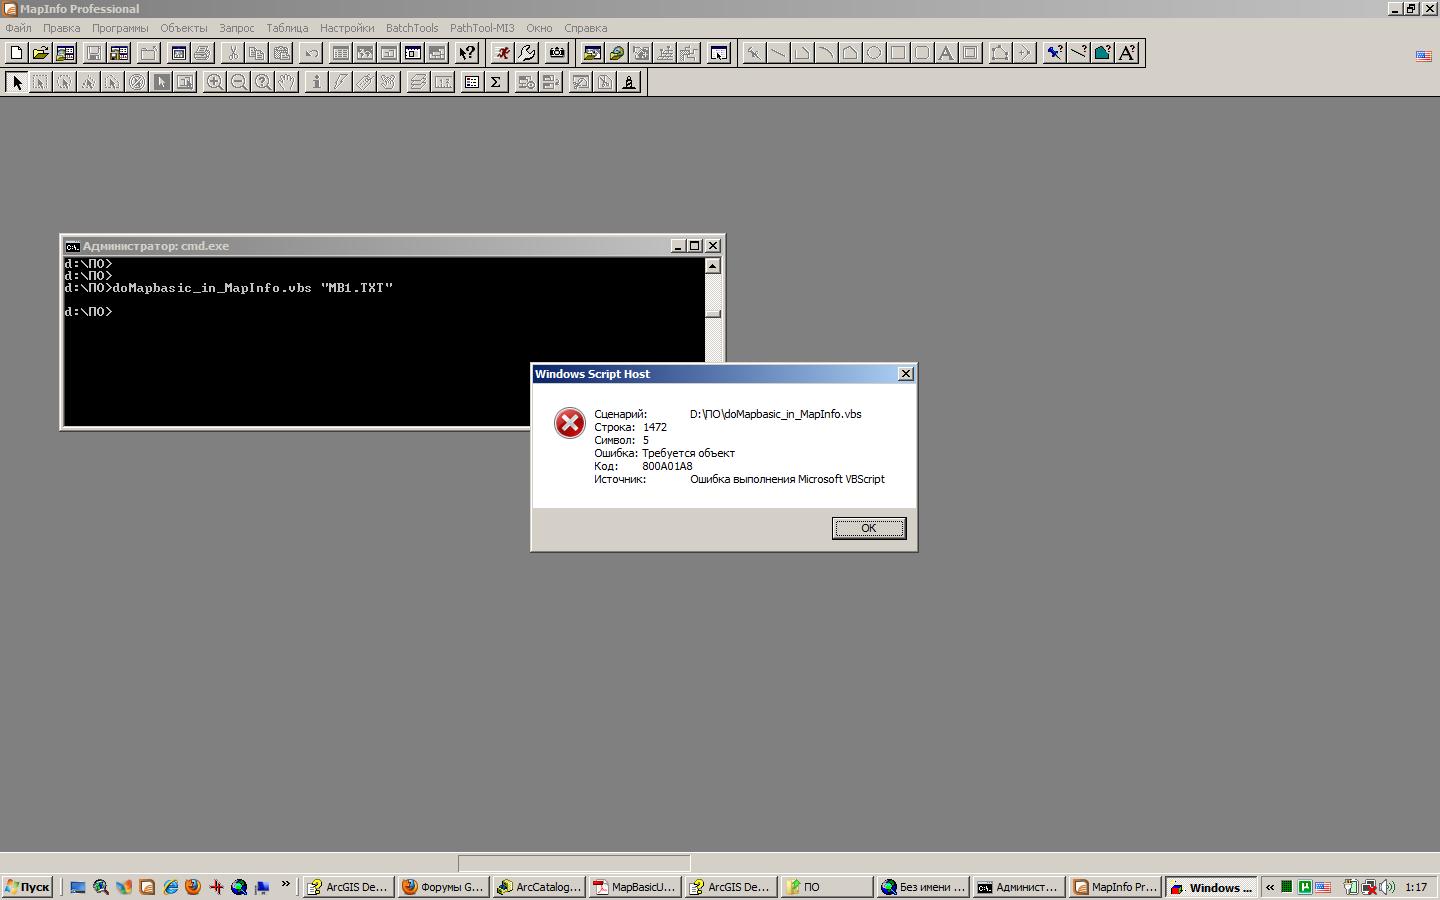Switch to ПО folder taskbar button
Image resolution: width=1440 pixels, height=900 pixels.
click(x=826, y=887)
